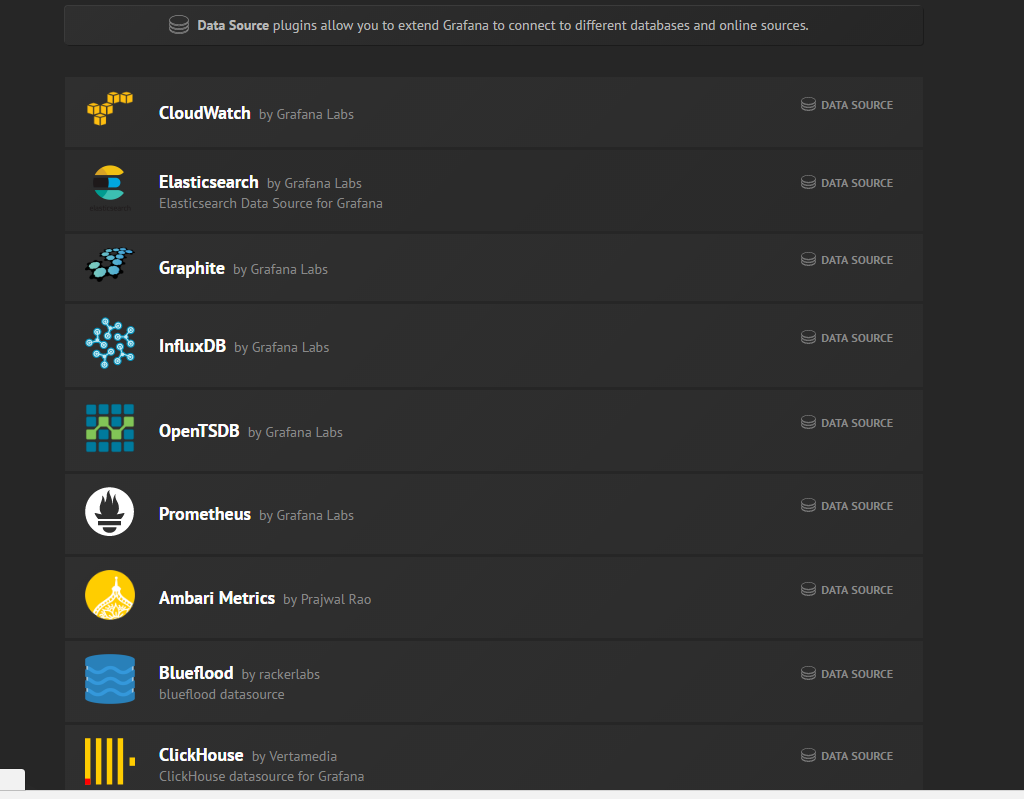1024x799 pixels.
Task: Click the Blueflood blue wave logo
Action: (x=110, y=679)
